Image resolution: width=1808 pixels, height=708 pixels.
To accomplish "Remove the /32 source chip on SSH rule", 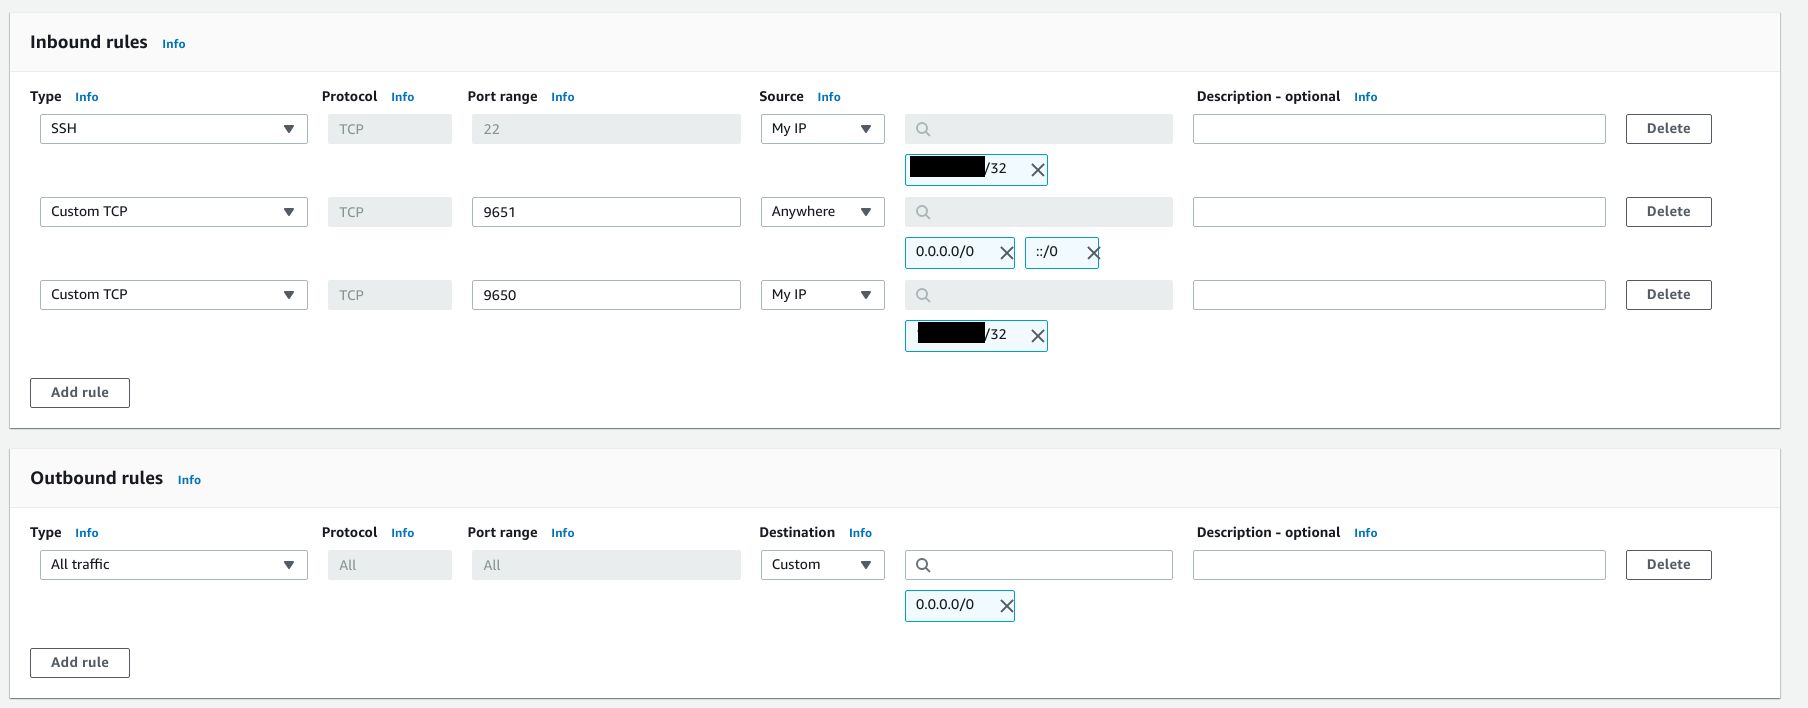I will pos(1037,170).
